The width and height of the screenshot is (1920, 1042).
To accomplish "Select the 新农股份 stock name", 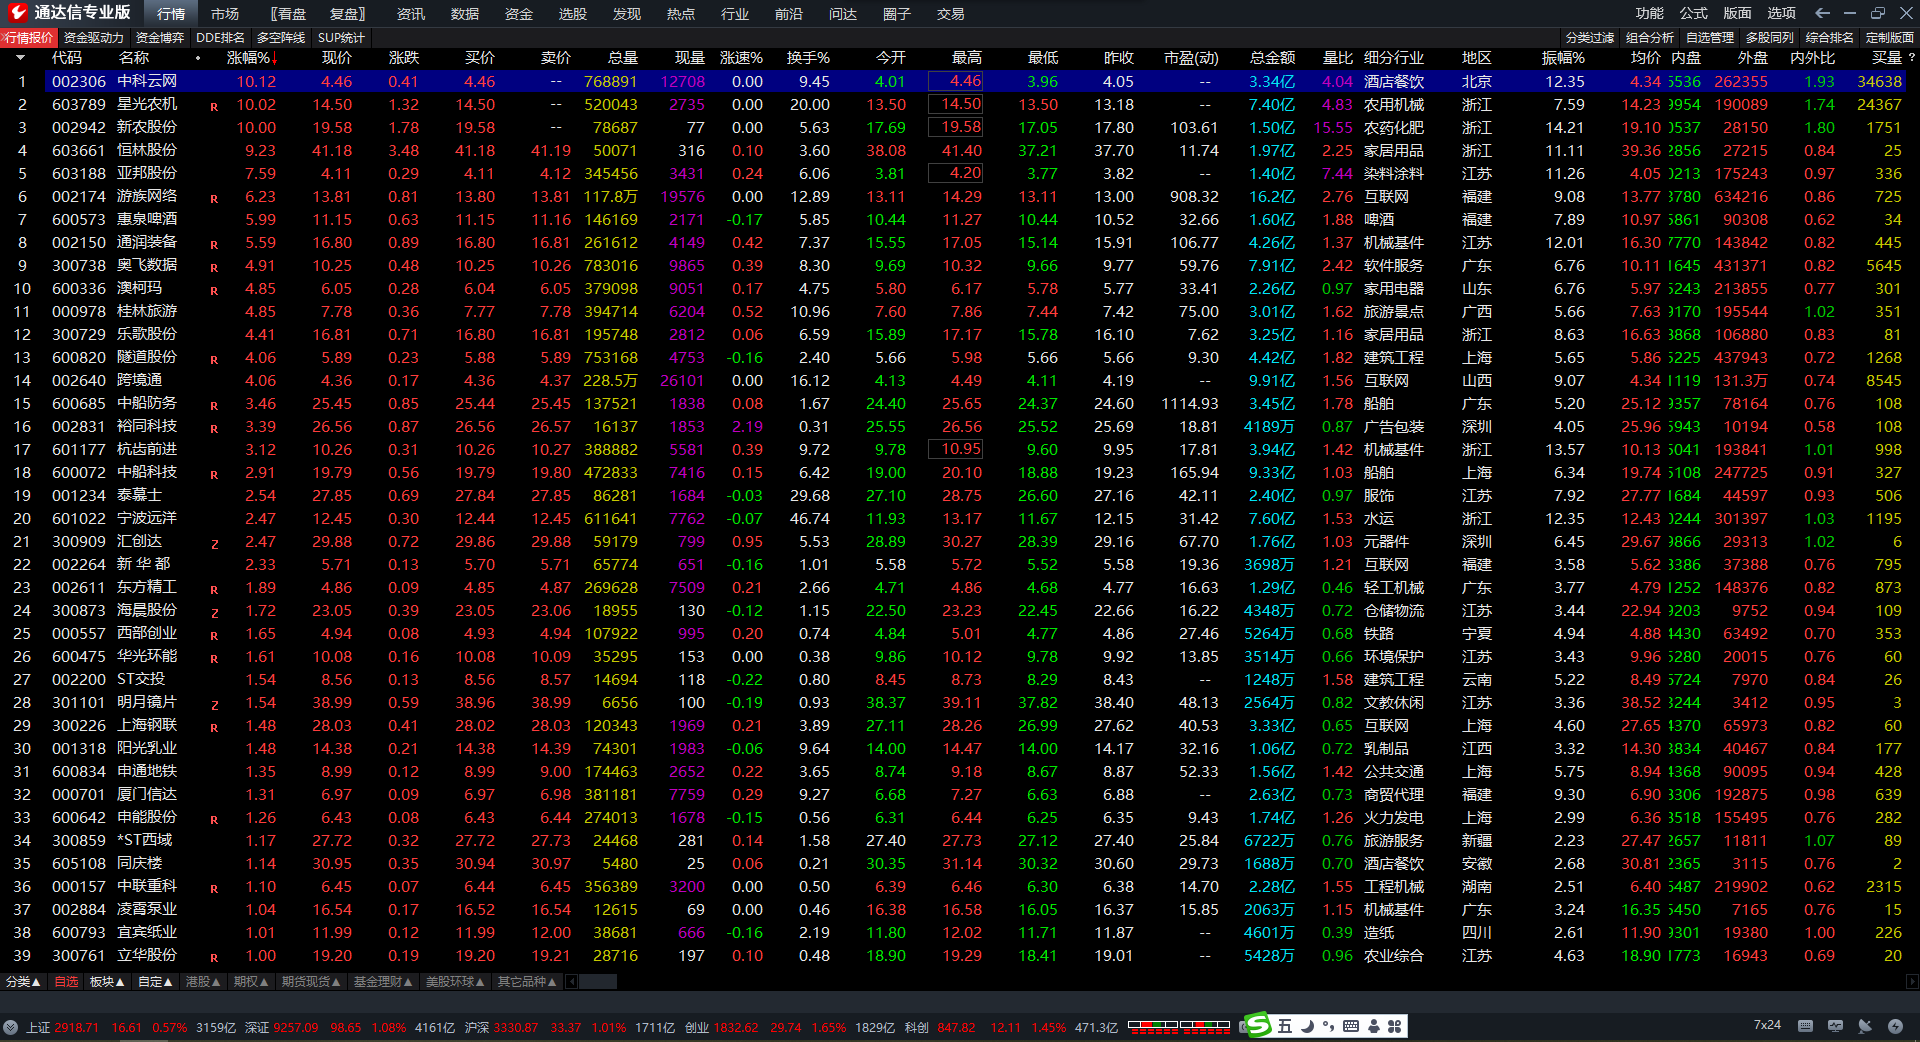I will [x=147, y=128].
